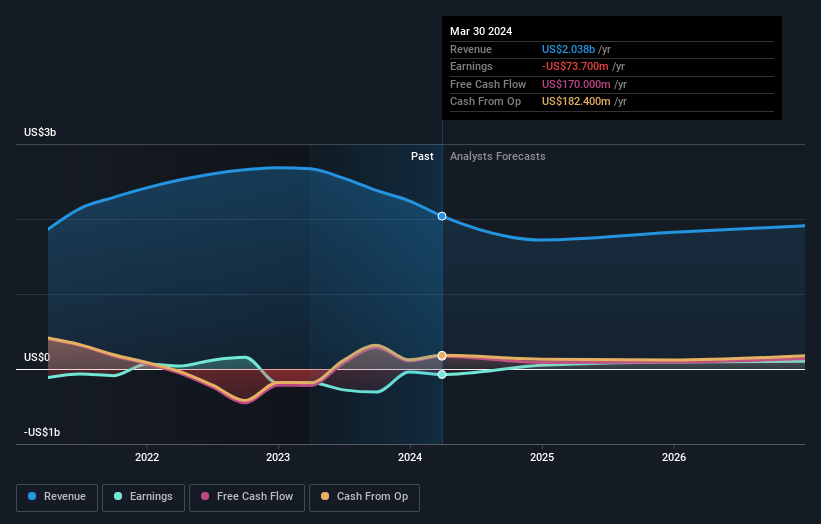Click the -US$73.700m earnings value
821x524 pixels.
(x=575, y=66)
